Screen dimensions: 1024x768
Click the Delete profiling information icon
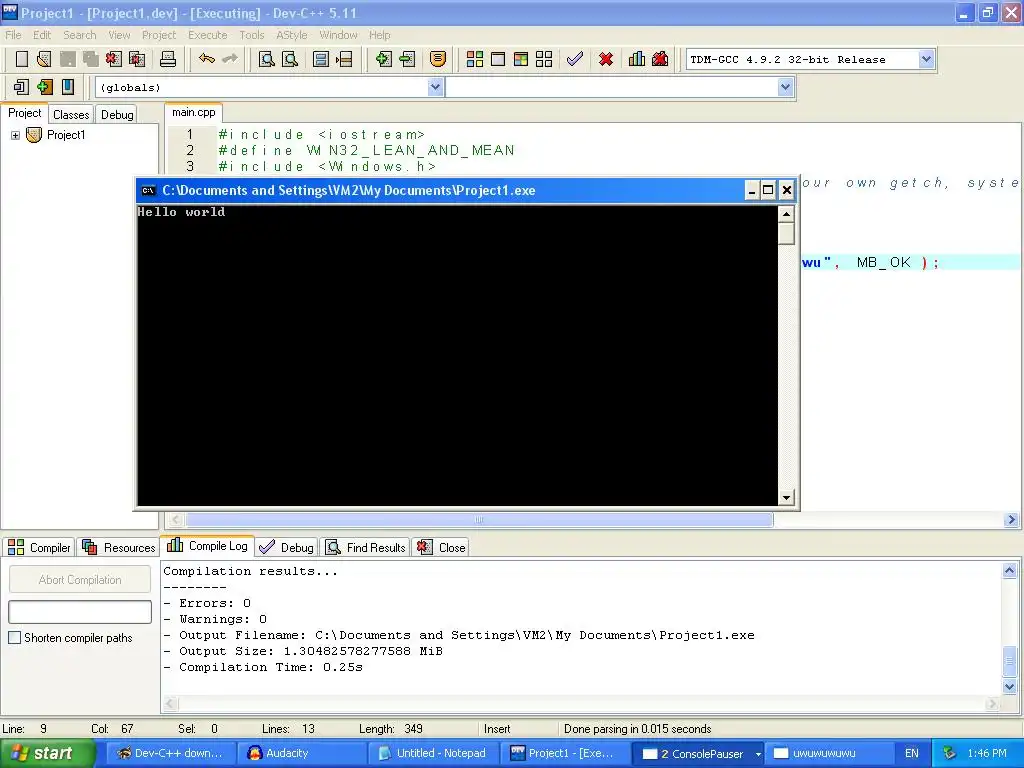pyautogui.click(x=660, y=59)
